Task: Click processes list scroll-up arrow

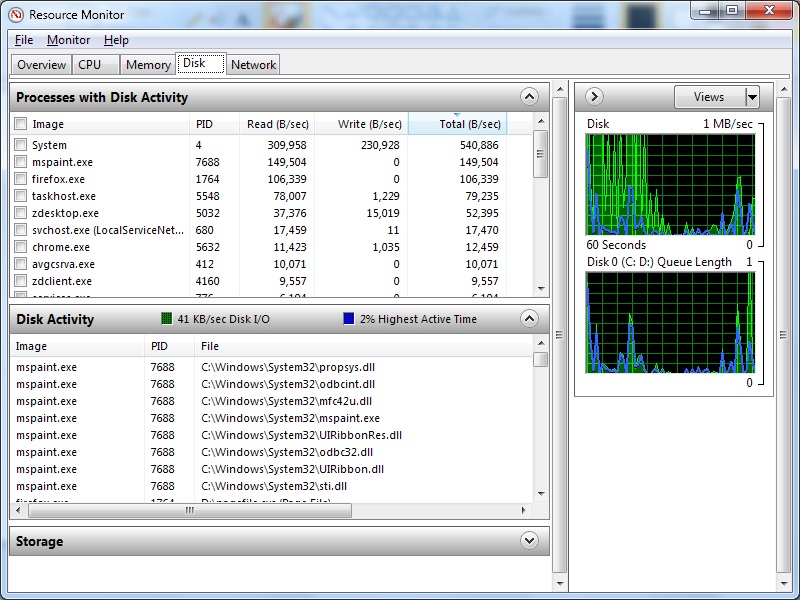Action: (541, 121)
